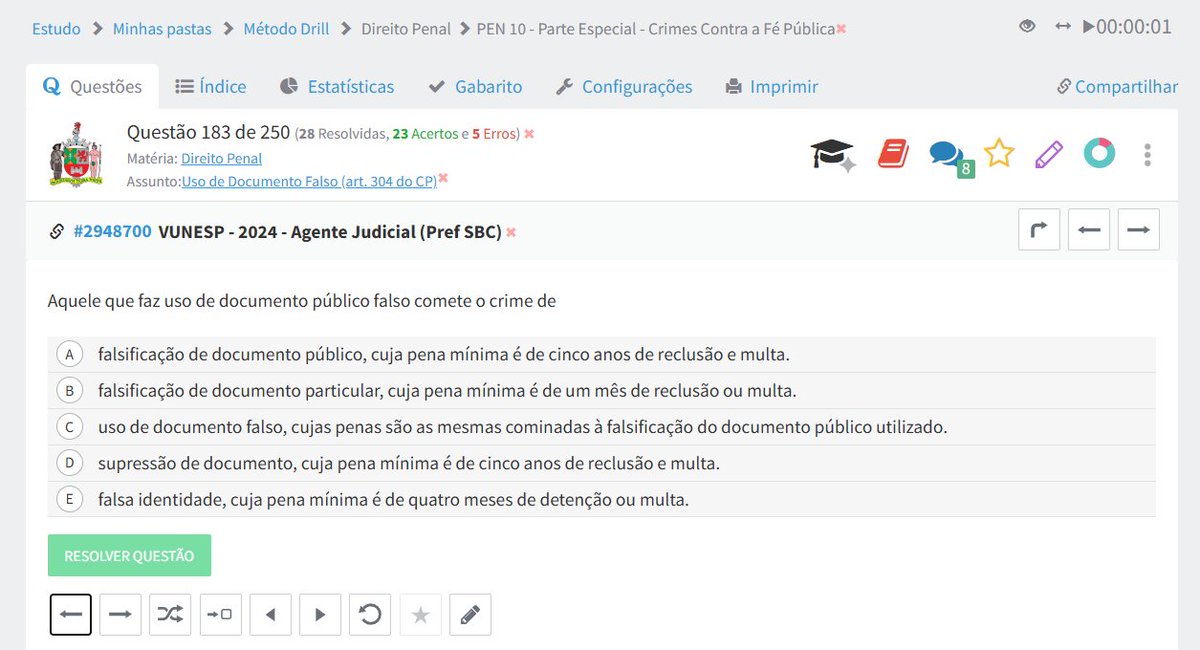Image resolution: width=1200 pixels, height=650 pixels.
Task: Select answer option B
Action: click(x=69, y=390)
